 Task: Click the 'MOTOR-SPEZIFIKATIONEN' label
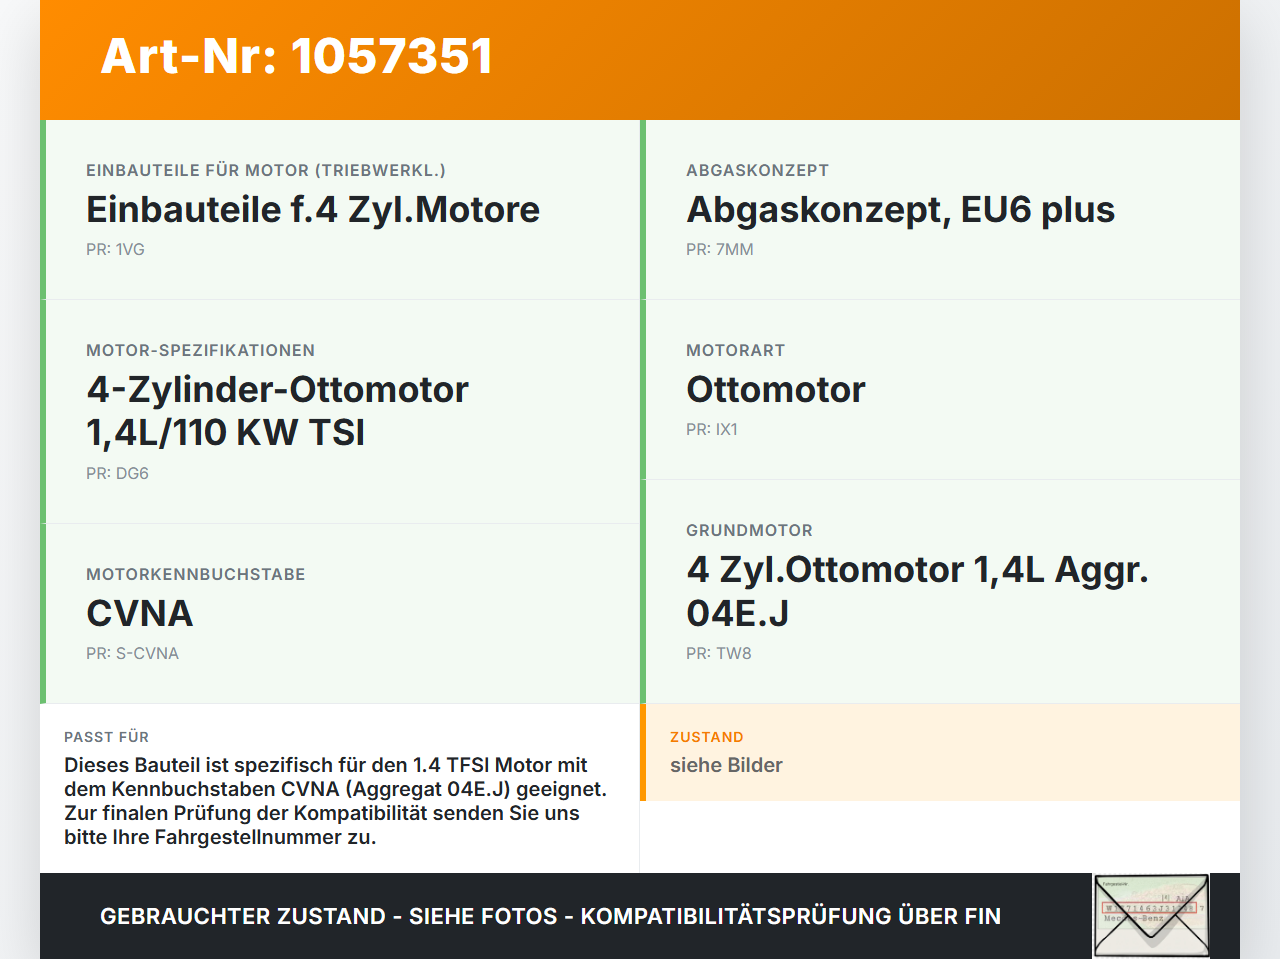click(200, 350)
